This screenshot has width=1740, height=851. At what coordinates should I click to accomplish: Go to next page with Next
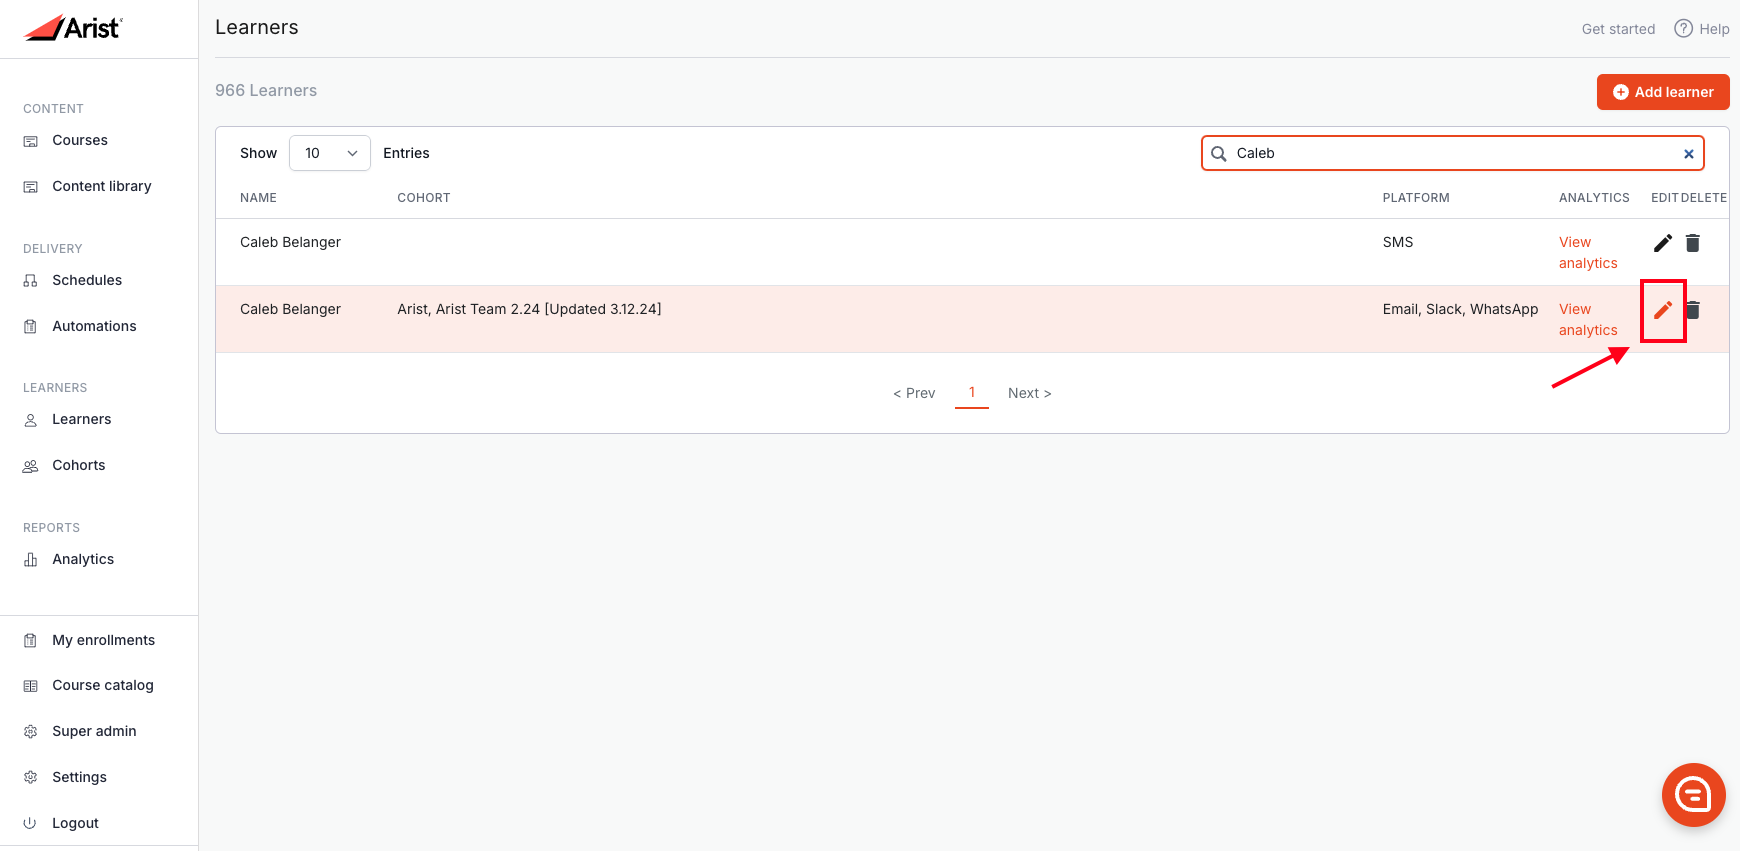[1030, 393]
